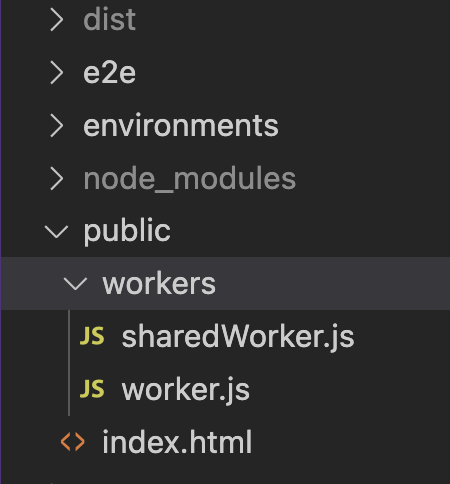Click the JS icon beside worker.js

[x=92, y=389]
